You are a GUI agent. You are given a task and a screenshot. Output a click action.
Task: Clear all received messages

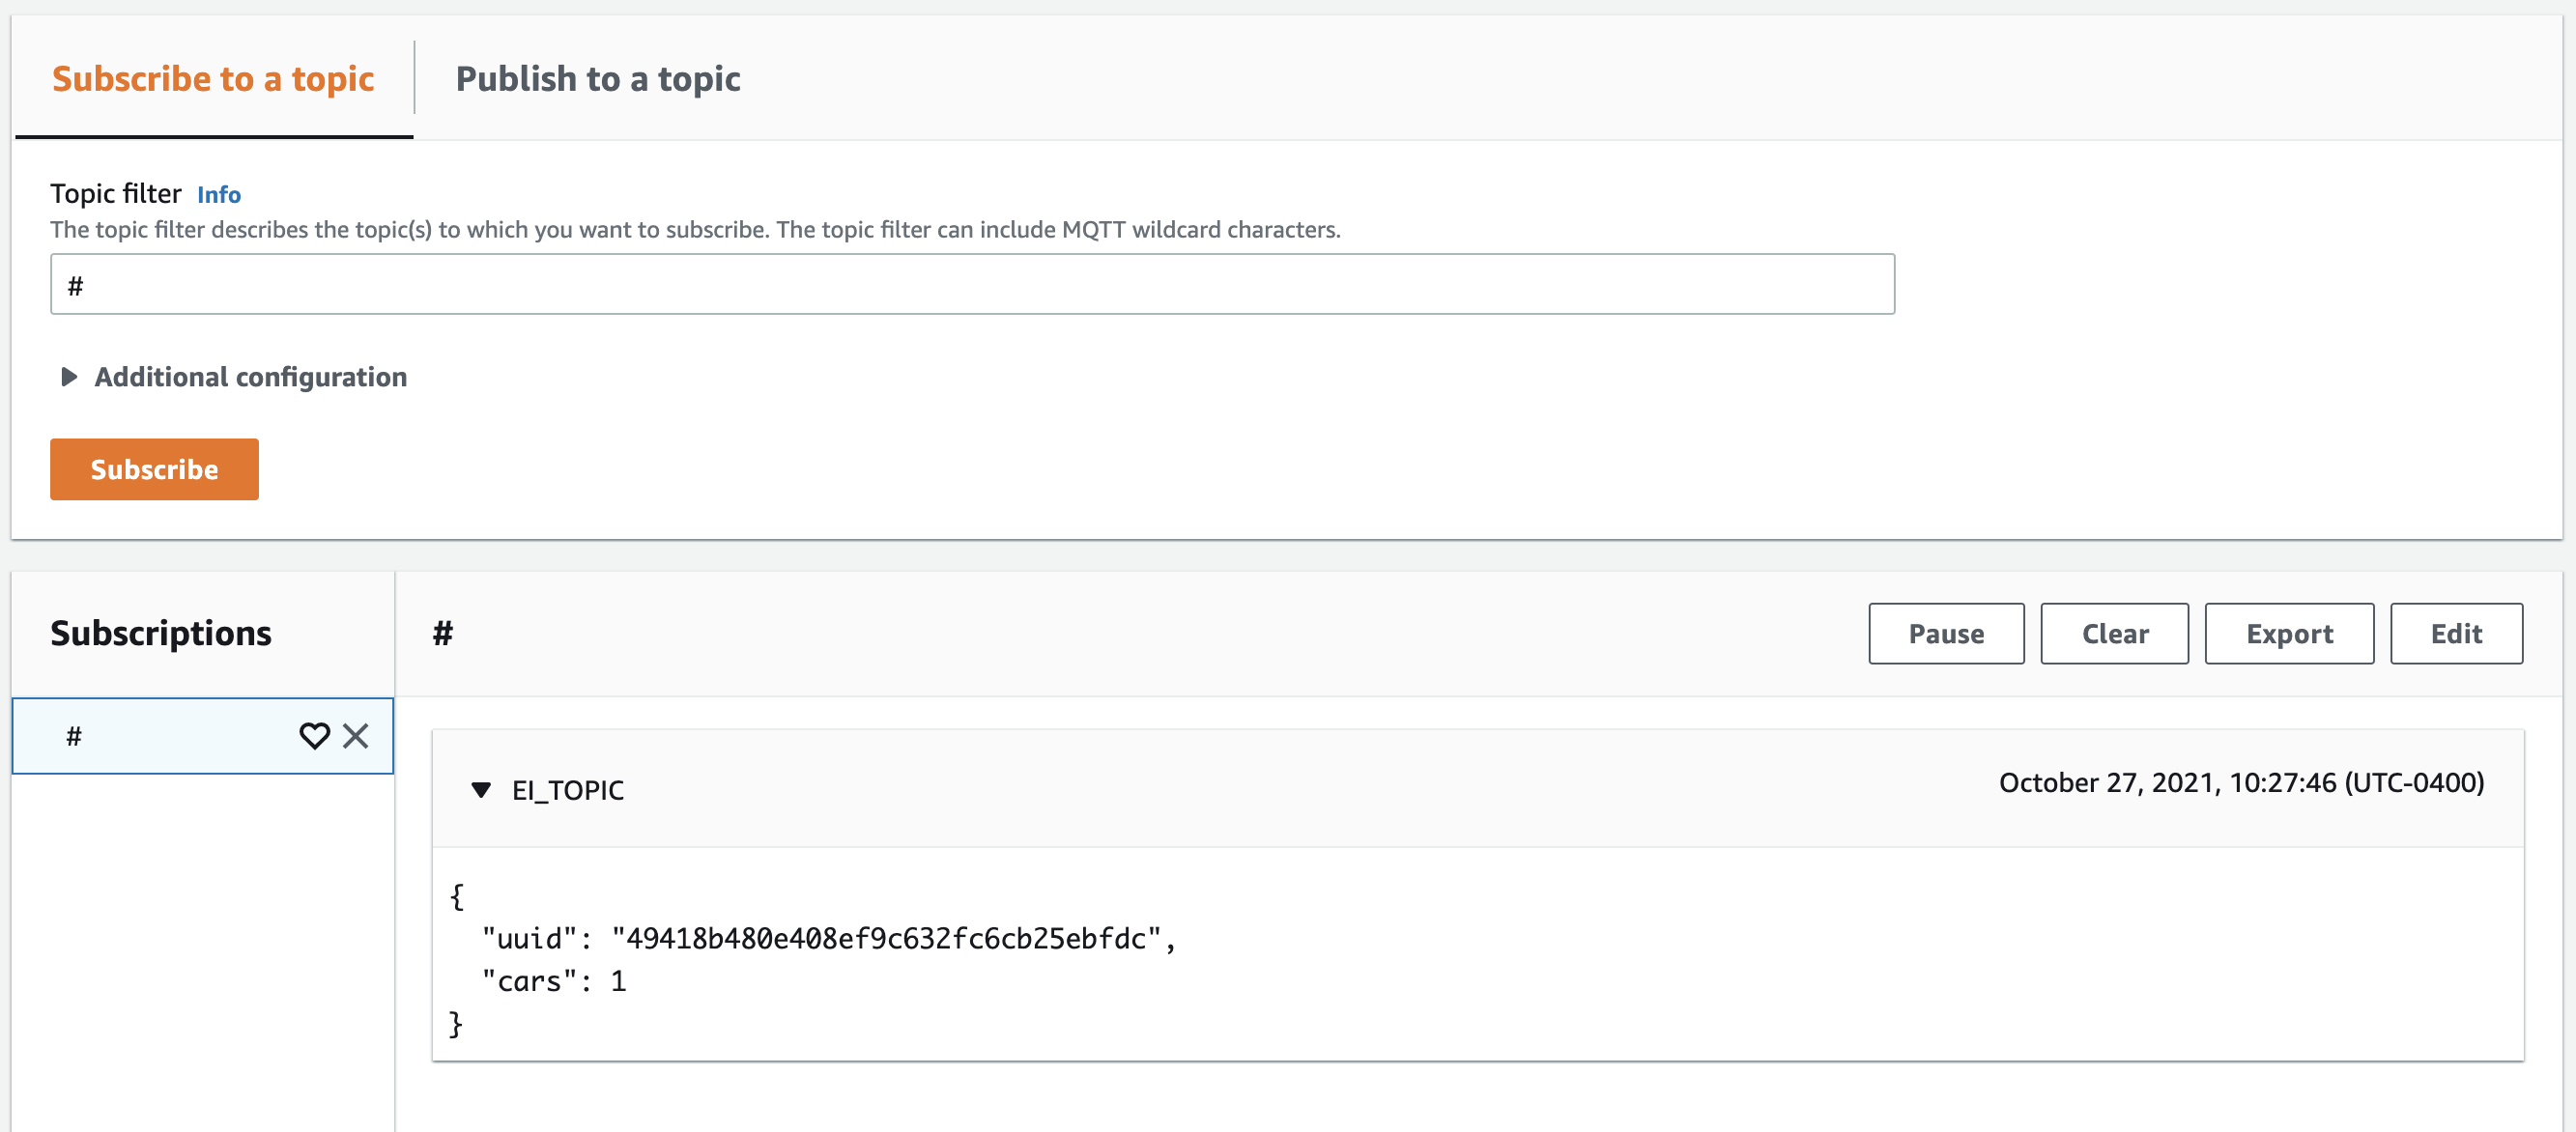[x=2114, y=633]
